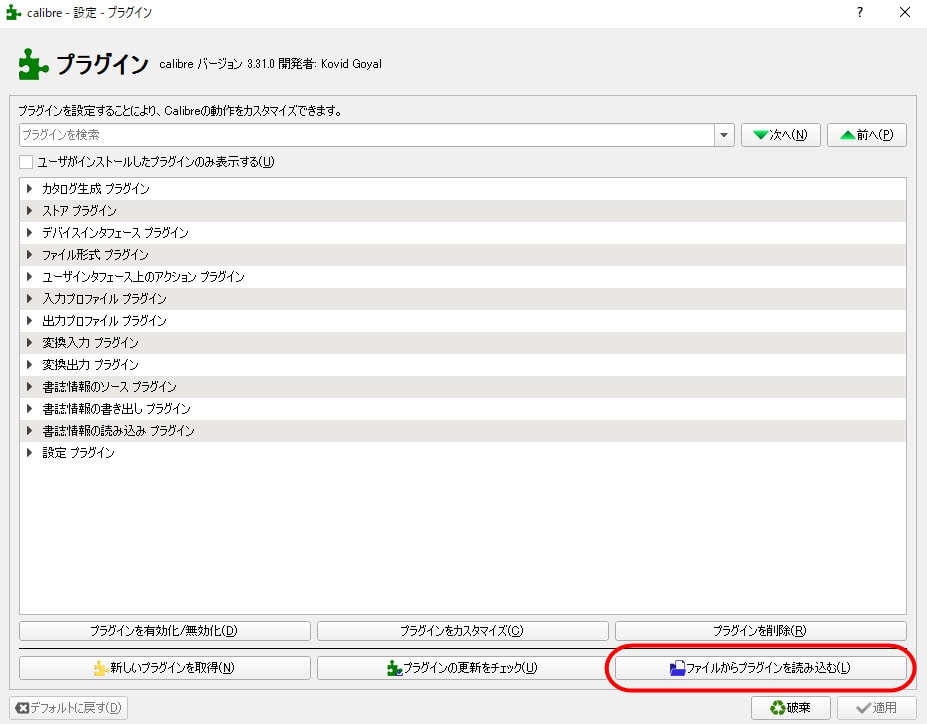Viewport: 927px width, 724px height.
Task: Expand ファイル形式 プラグイン category
Action: pyautogui.click(x=29, y=255)
